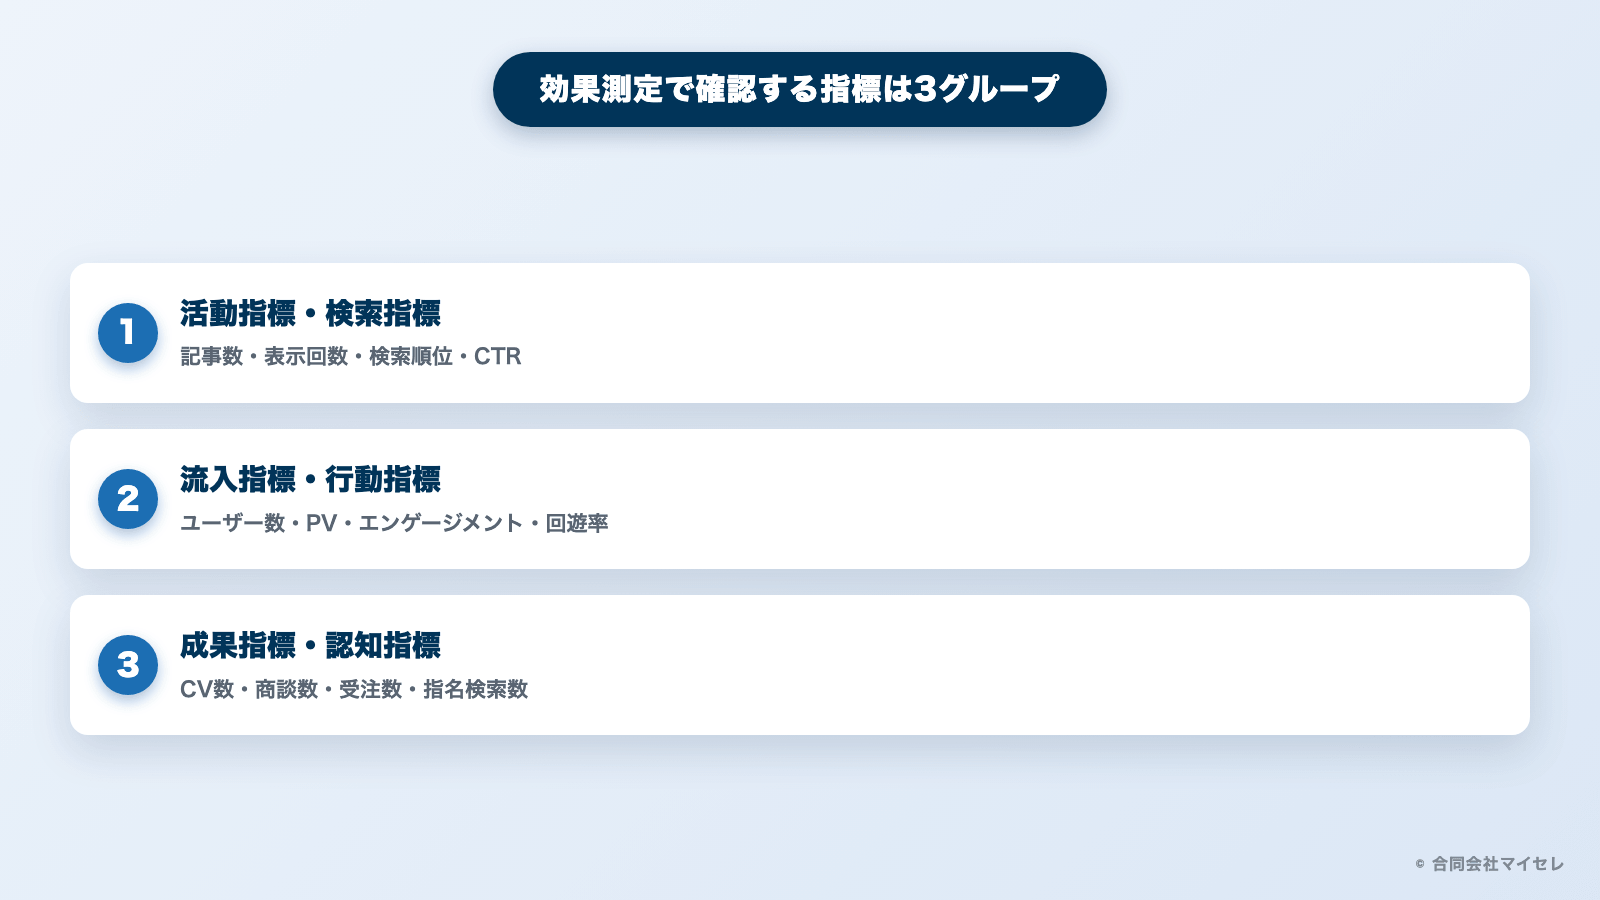Click empty area of second white card

(1000, 499)
